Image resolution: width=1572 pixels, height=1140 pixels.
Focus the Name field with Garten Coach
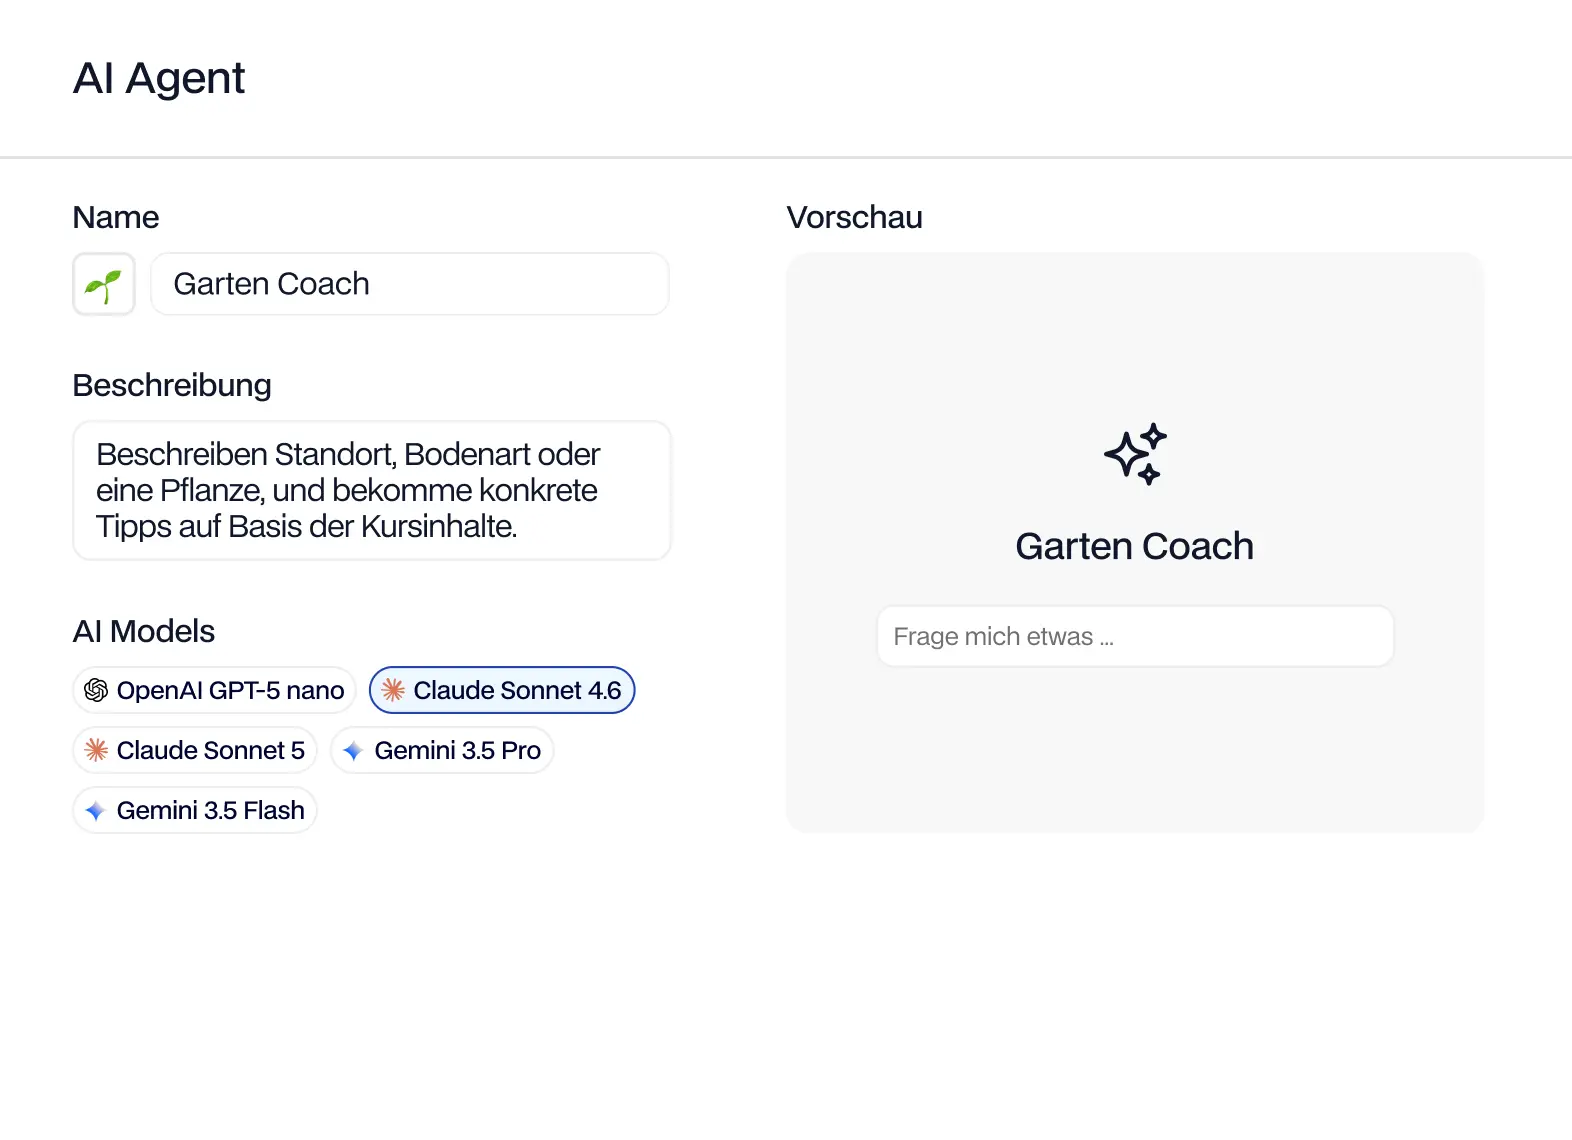tap(410, 284)
